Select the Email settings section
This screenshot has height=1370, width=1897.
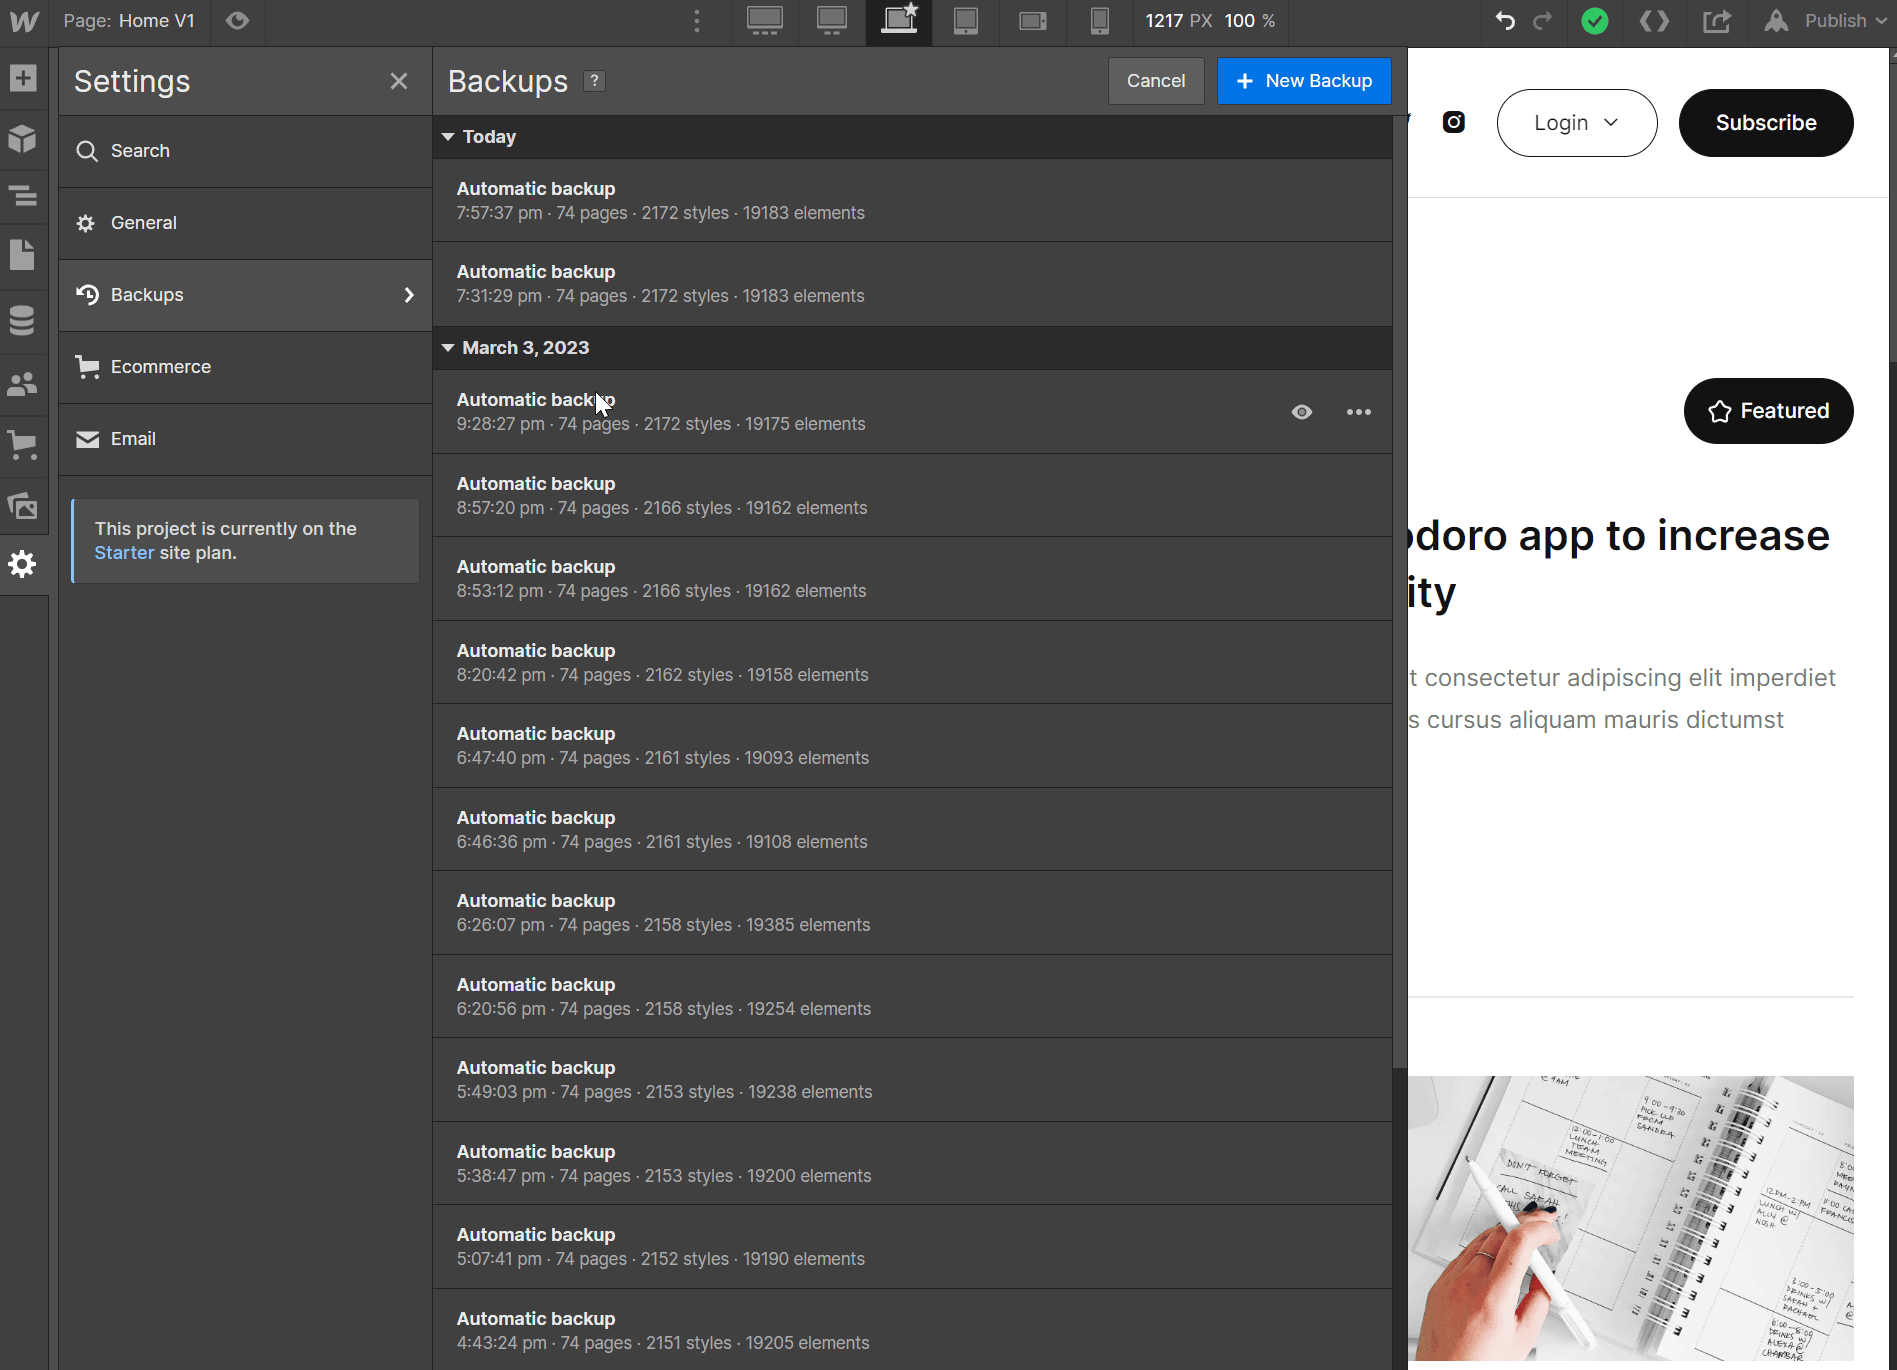133,438
